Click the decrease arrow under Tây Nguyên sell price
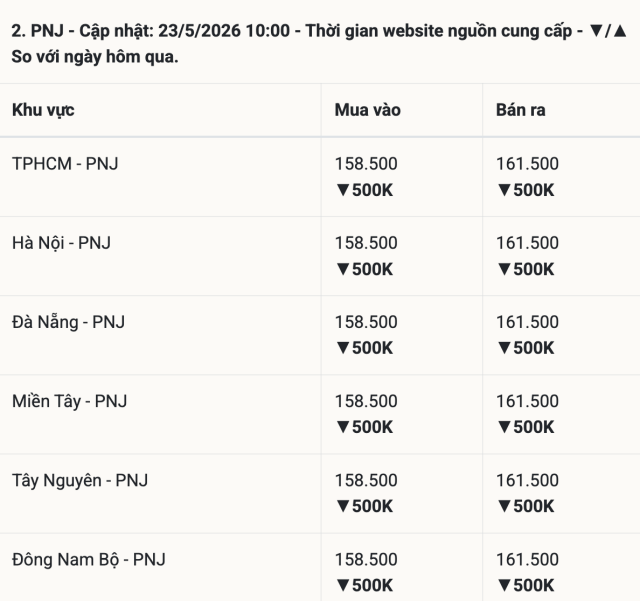Viewport: 640px width, 601px height. click(504, 506)
